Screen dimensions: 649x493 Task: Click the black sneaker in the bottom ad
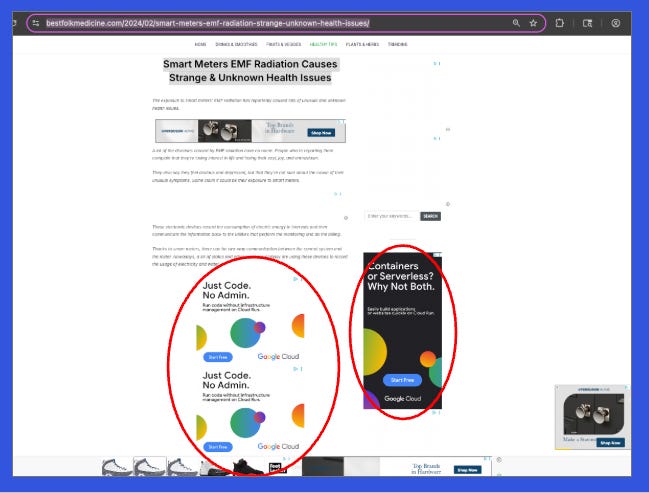pyautogui.click(x=248, y=467)
